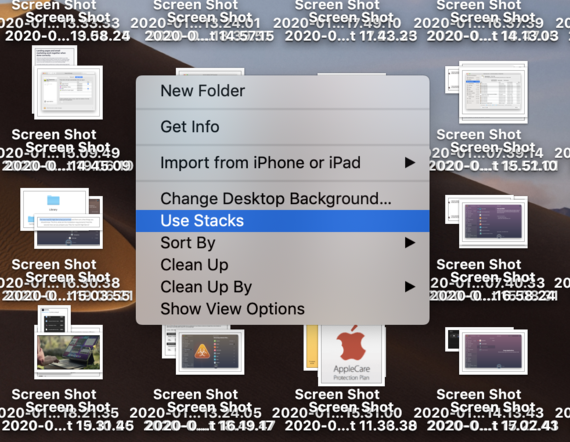570x442 pixels.
Task: Click Change Desktop Background…
Action: [282, 198]
